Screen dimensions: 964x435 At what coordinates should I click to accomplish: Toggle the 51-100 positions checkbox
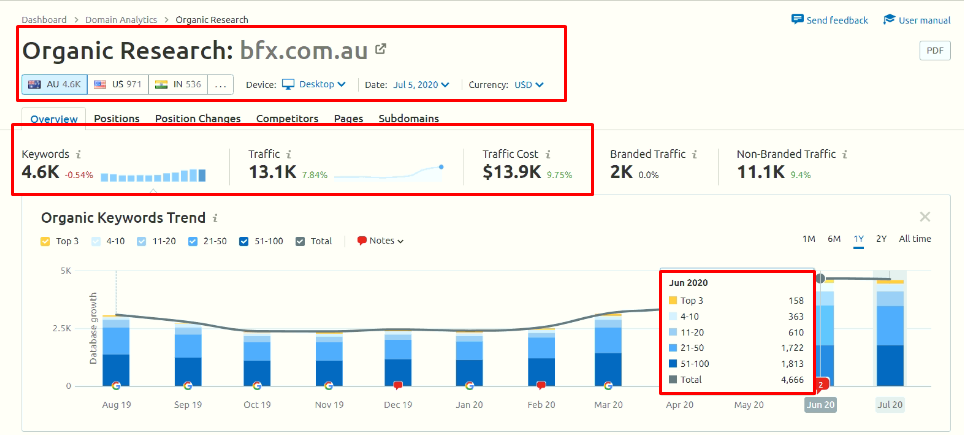point(244,241)
